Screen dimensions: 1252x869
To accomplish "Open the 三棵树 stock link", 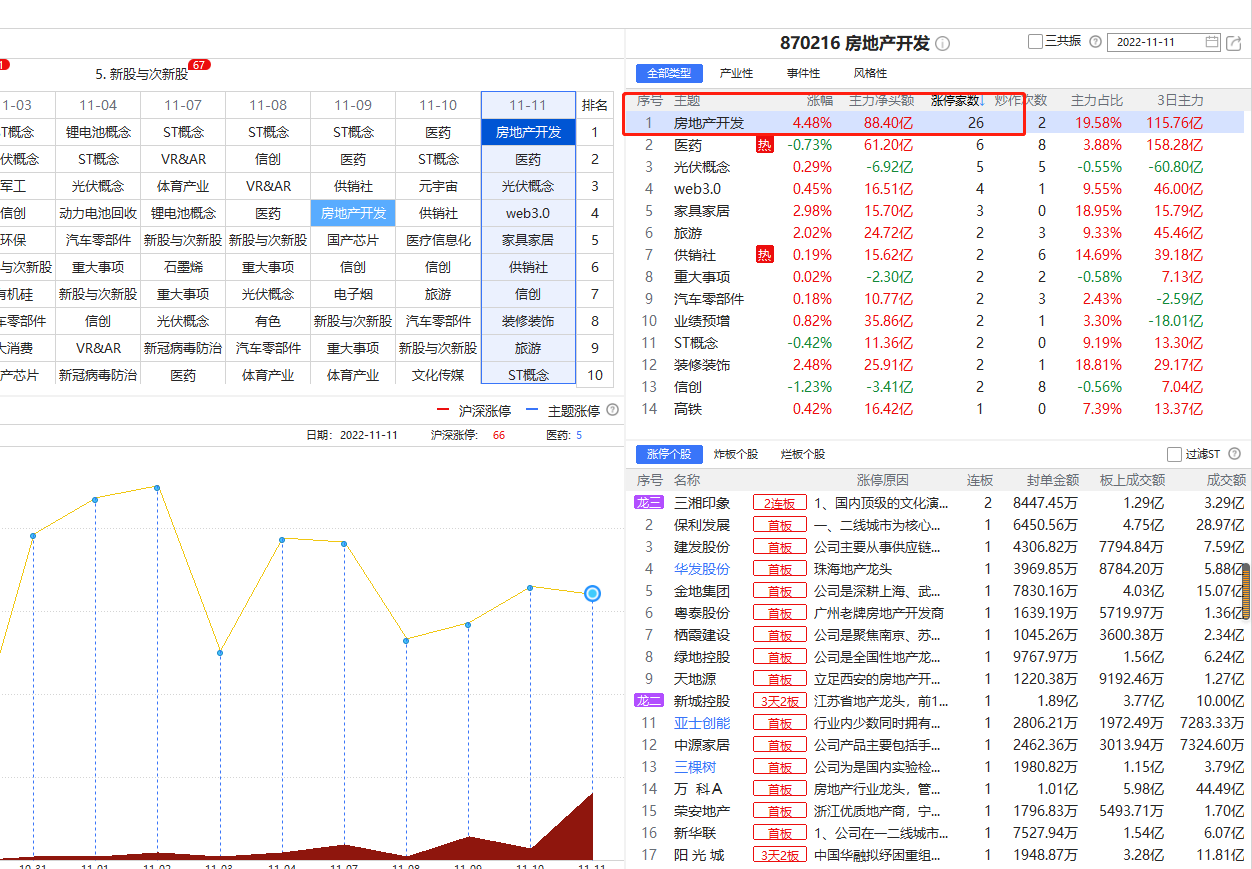I will tap(695, 767).
